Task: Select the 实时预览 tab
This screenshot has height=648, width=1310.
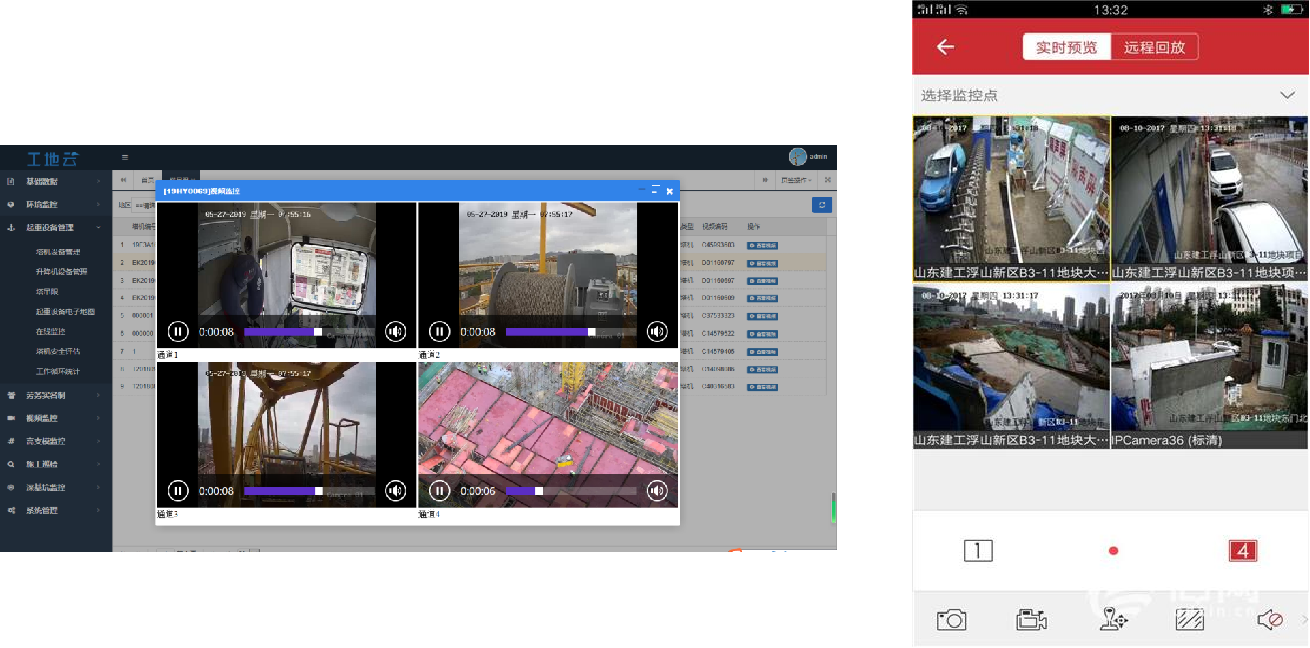Action: tap(1066, 47)
